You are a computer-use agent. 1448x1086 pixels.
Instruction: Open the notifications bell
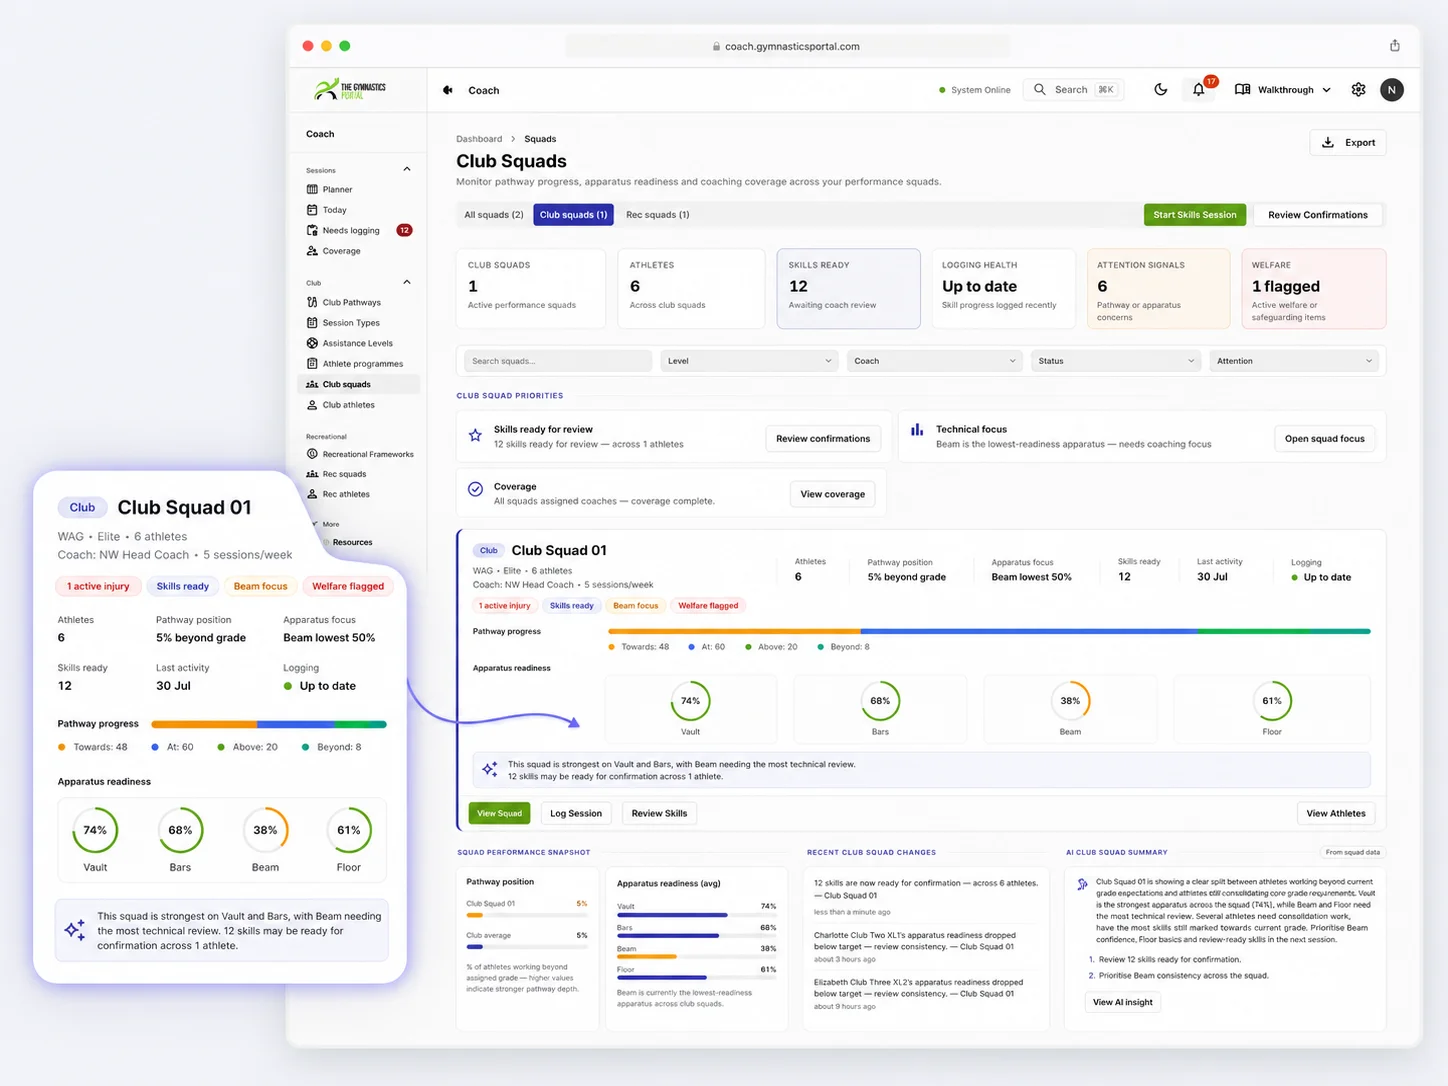pyautogui.click(x=1198, y=89)
